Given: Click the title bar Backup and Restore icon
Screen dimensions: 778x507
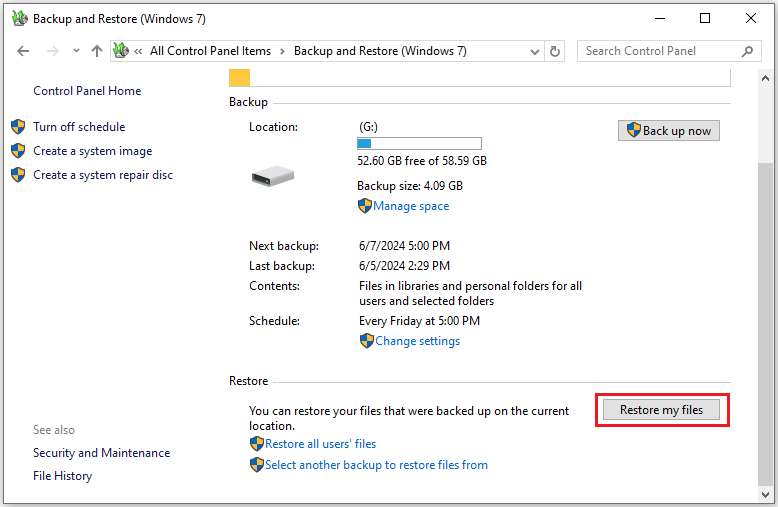Looking at the screenshot, I should [x=20, y=18].
